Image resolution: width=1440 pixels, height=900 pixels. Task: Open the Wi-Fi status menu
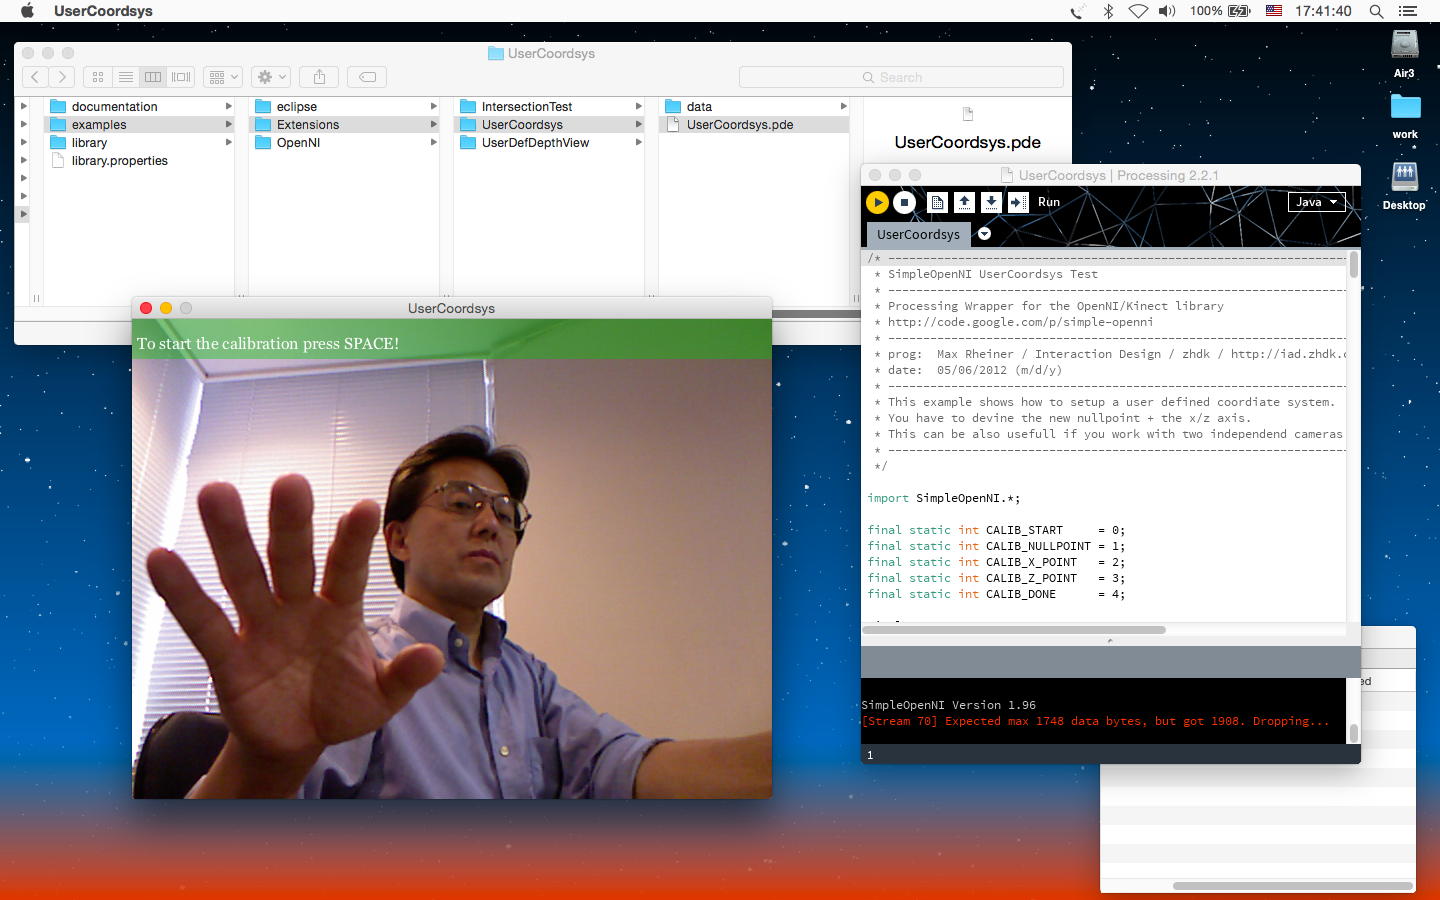(x=1138, y=11)
